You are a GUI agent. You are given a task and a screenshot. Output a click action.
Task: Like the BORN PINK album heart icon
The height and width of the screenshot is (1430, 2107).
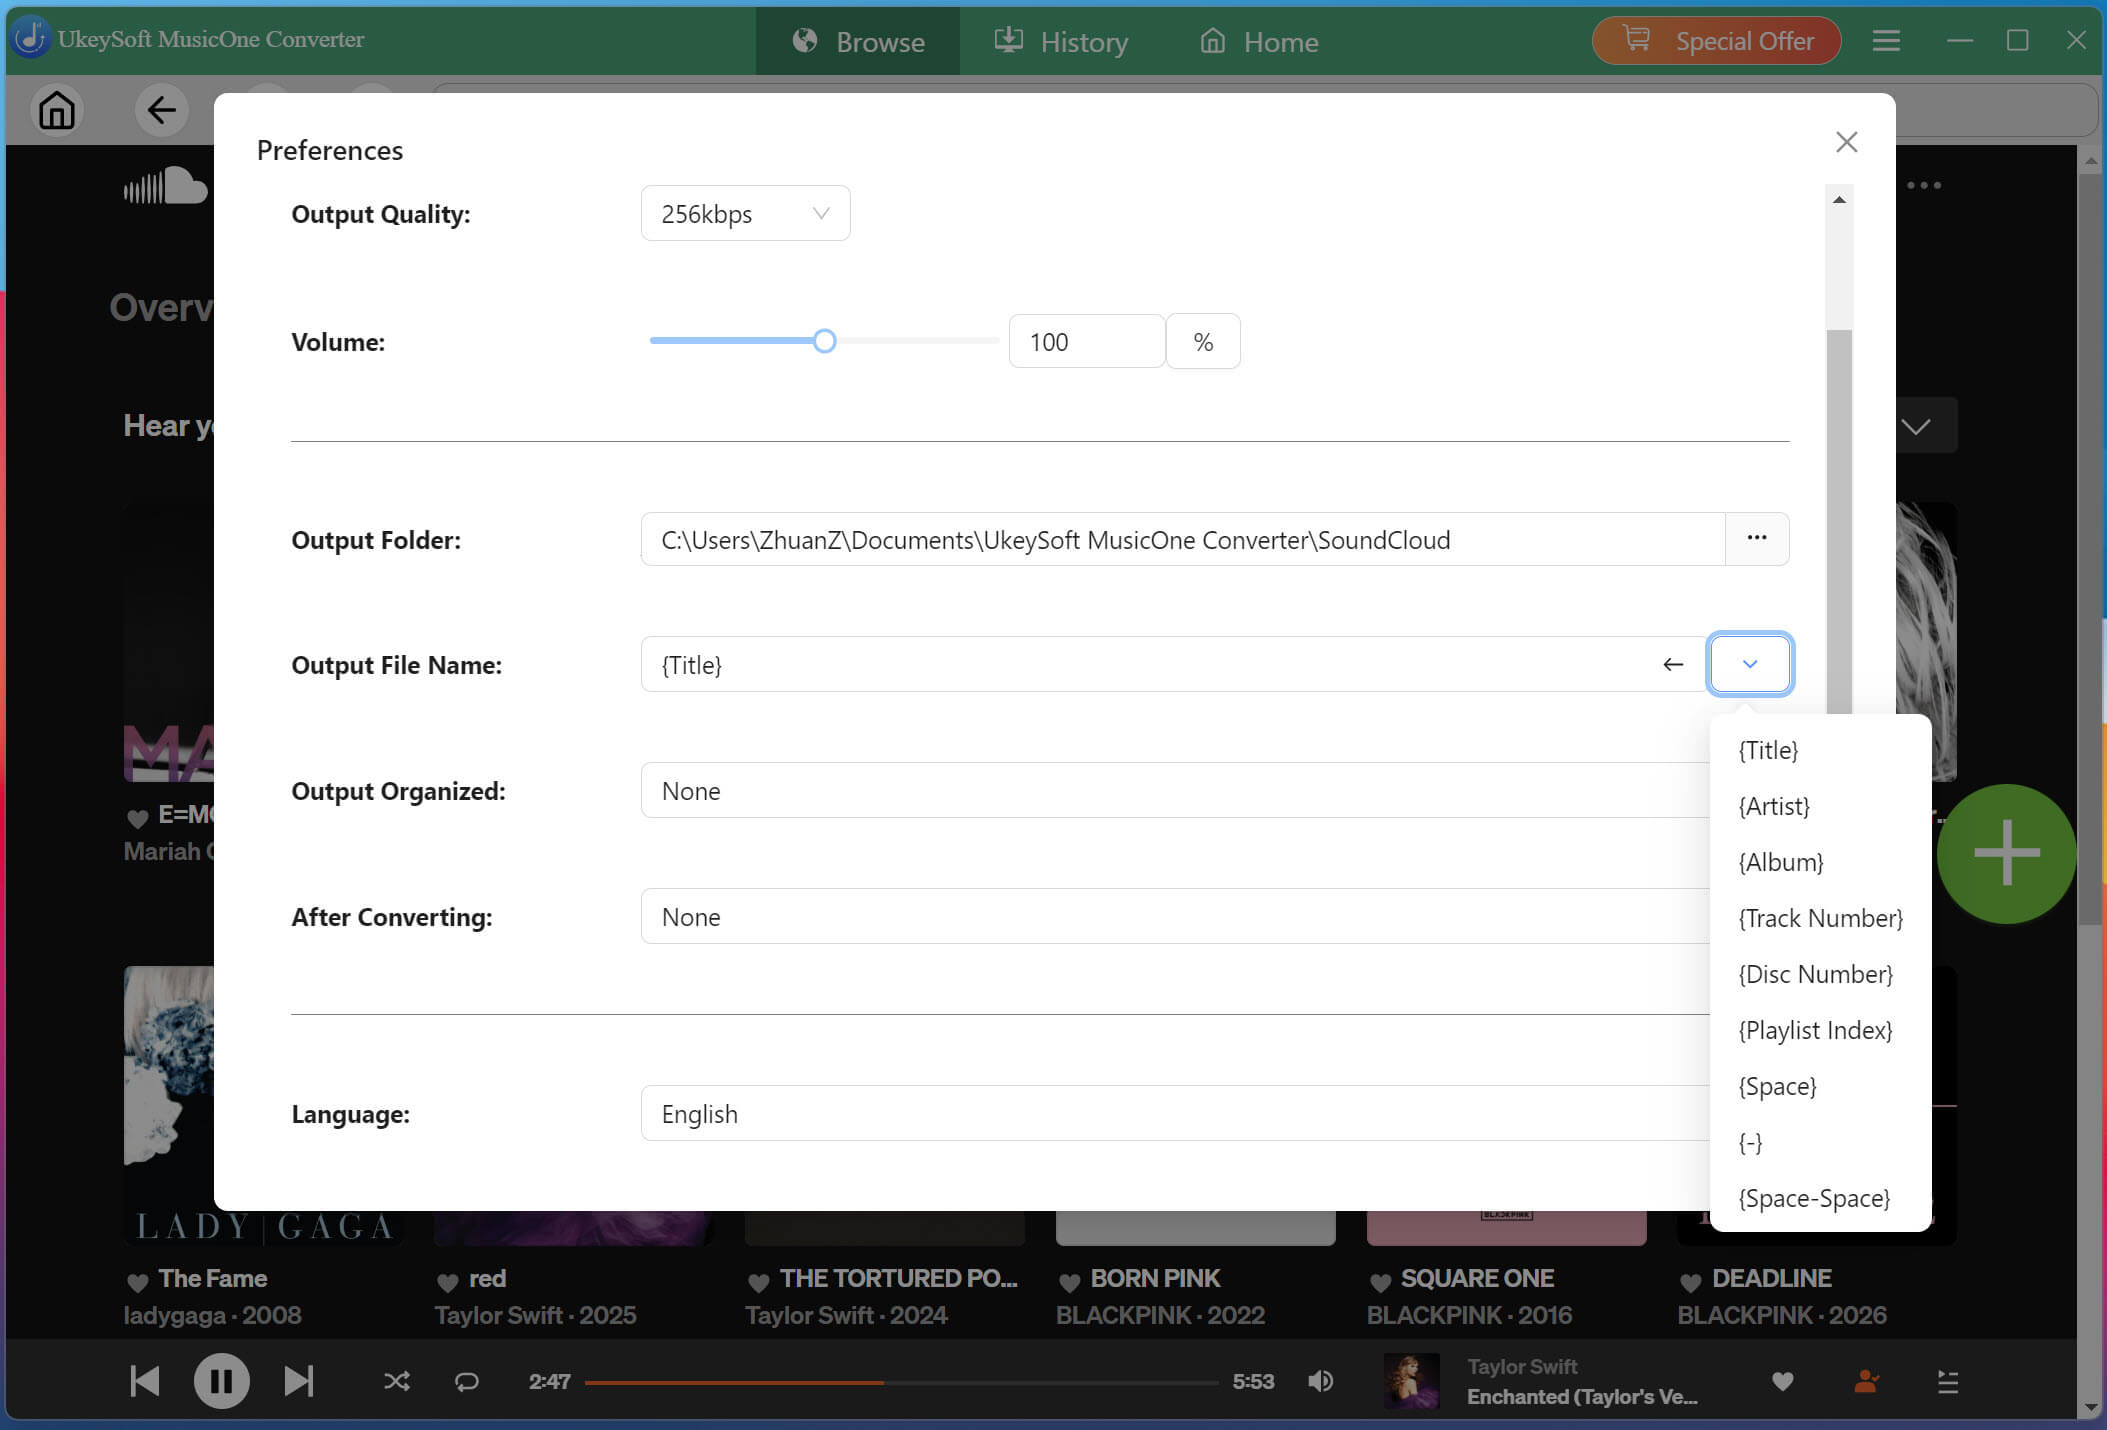(x=1069, y=1281)
